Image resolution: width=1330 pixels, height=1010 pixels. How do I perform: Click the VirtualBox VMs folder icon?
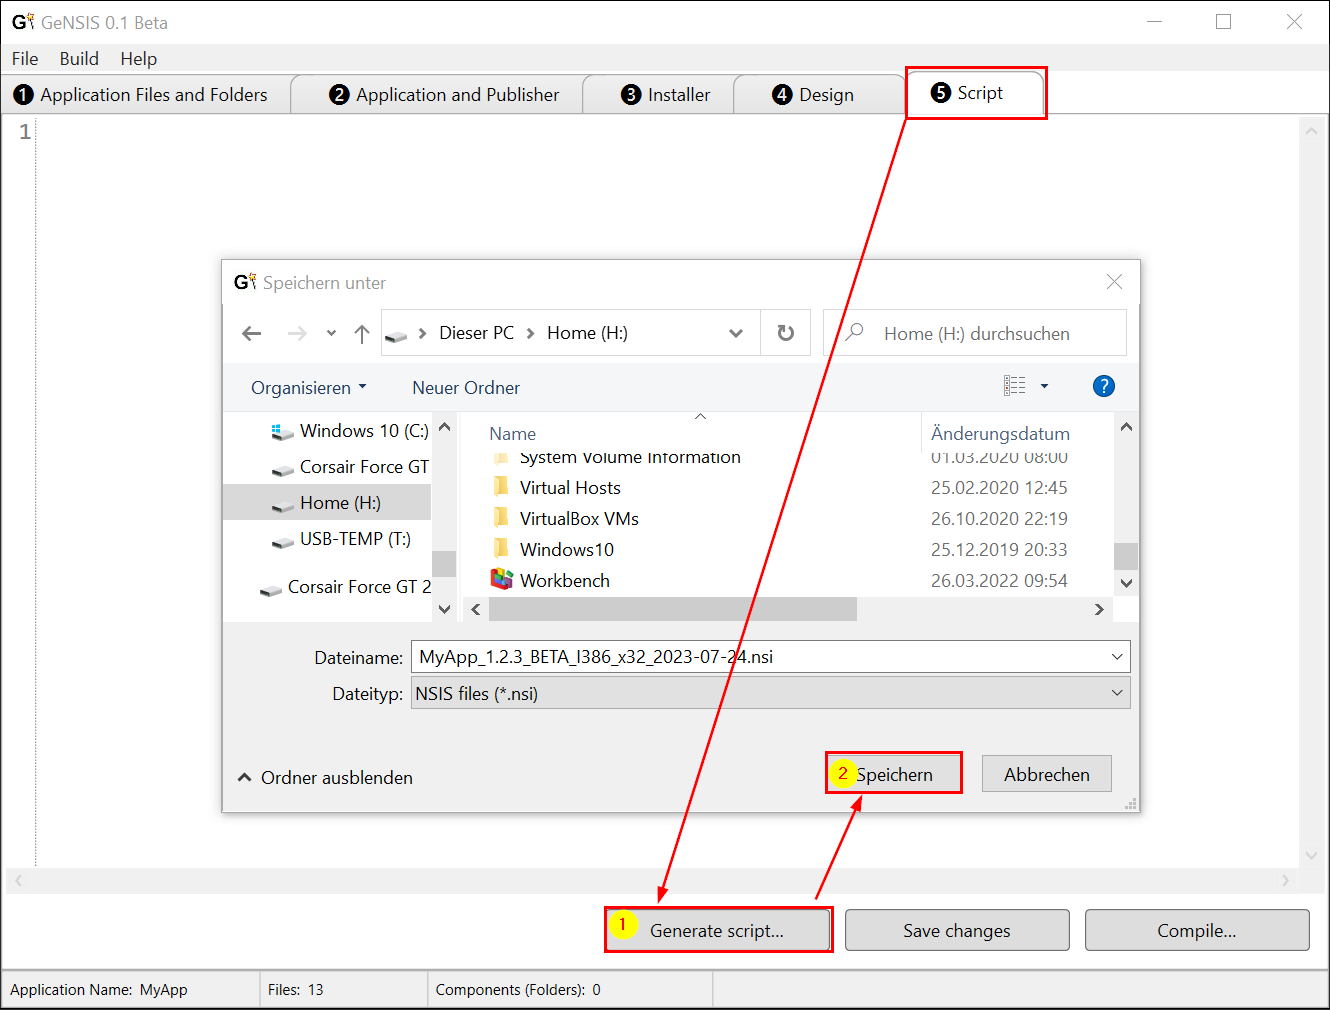coord(501,518)
